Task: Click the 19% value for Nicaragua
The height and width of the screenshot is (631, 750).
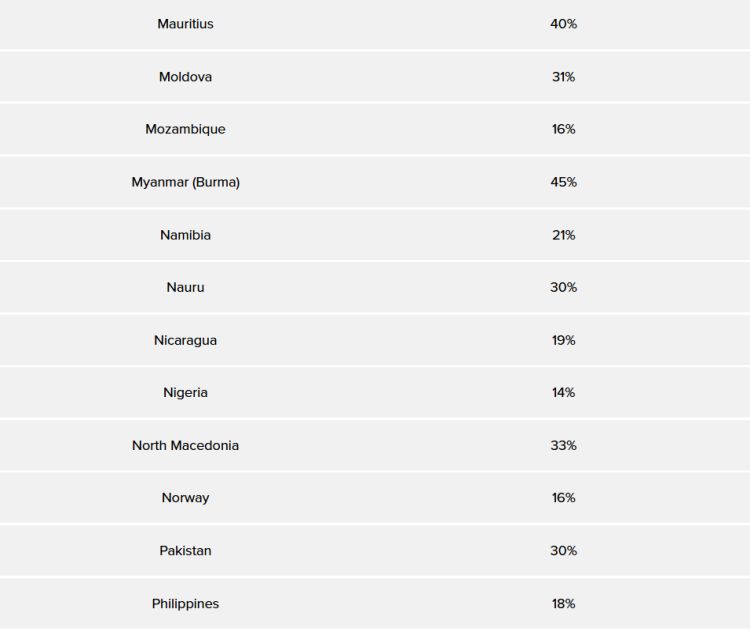Action: point(563,340)
